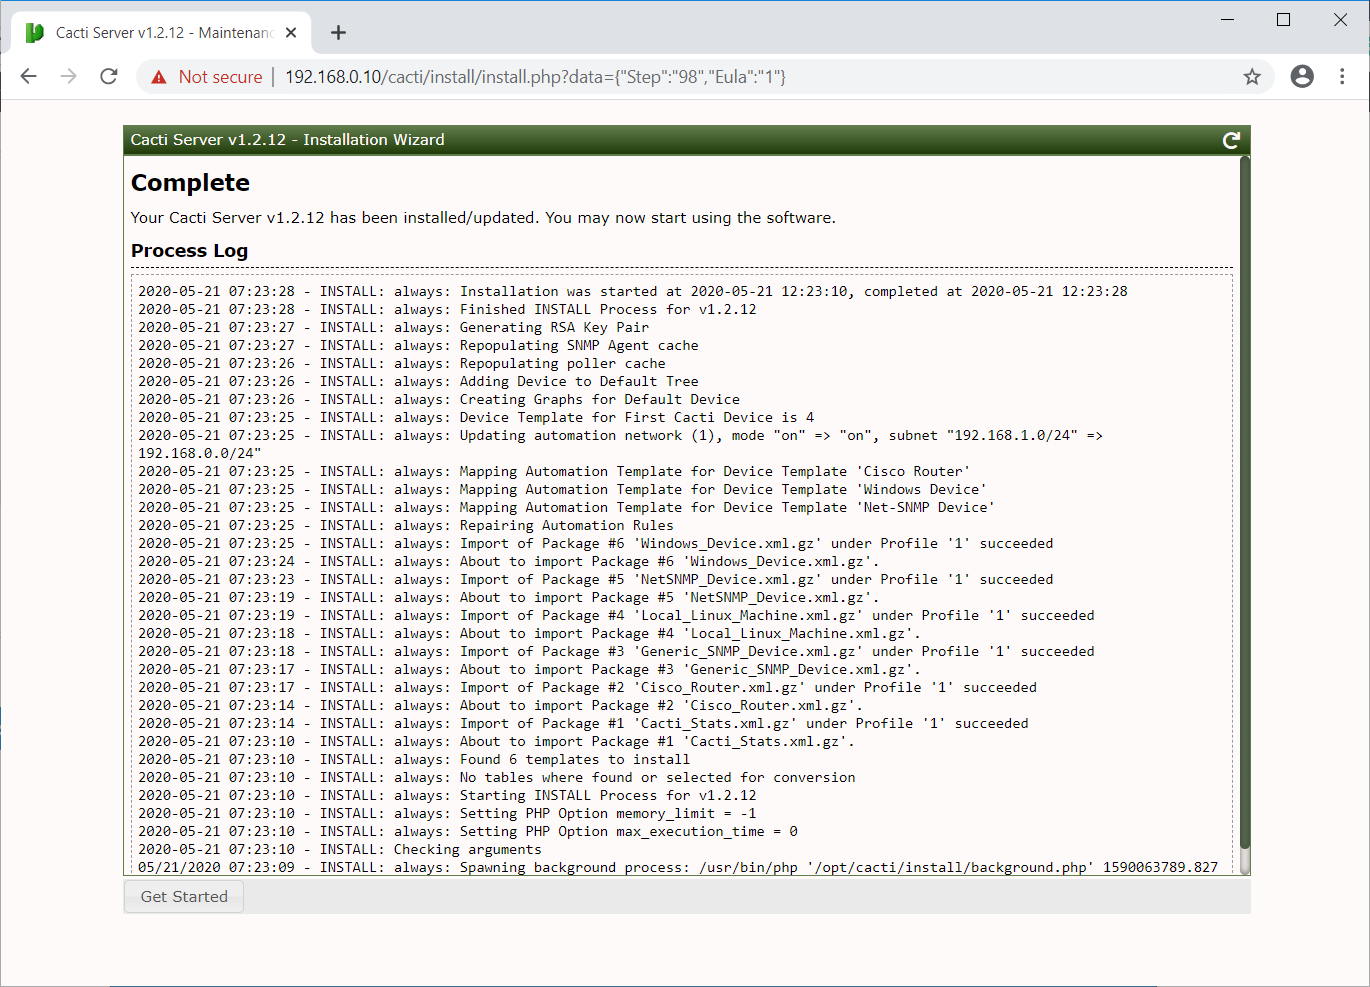Reload the page with browser reload button
The height and width of the screenshot is (987, 1370).
pyautogui.click(x=109, y=77)
